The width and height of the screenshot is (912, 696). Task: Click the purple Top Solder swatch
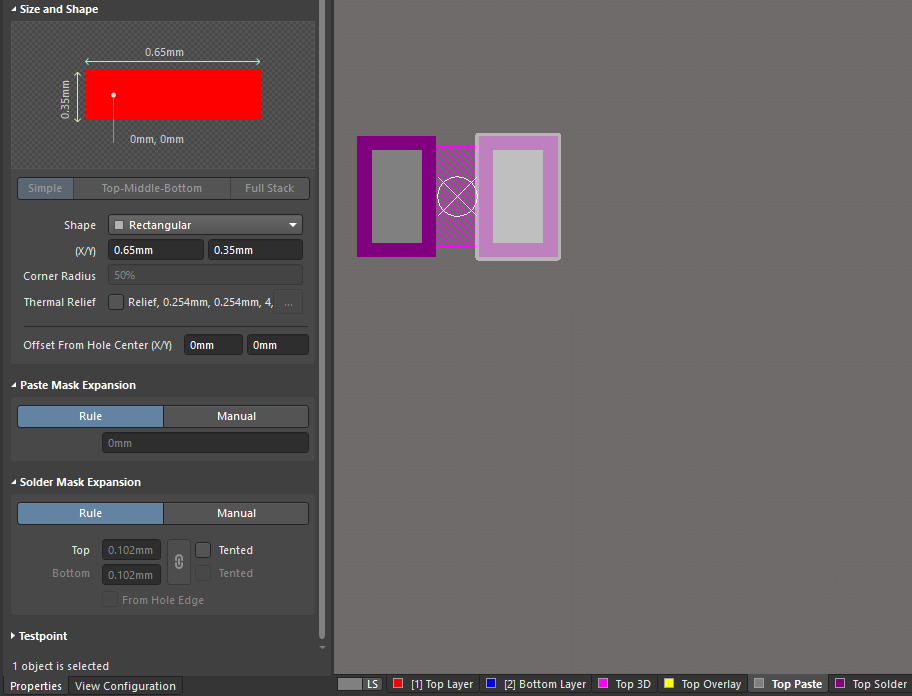pyautogui.click(x=840, y=684)
